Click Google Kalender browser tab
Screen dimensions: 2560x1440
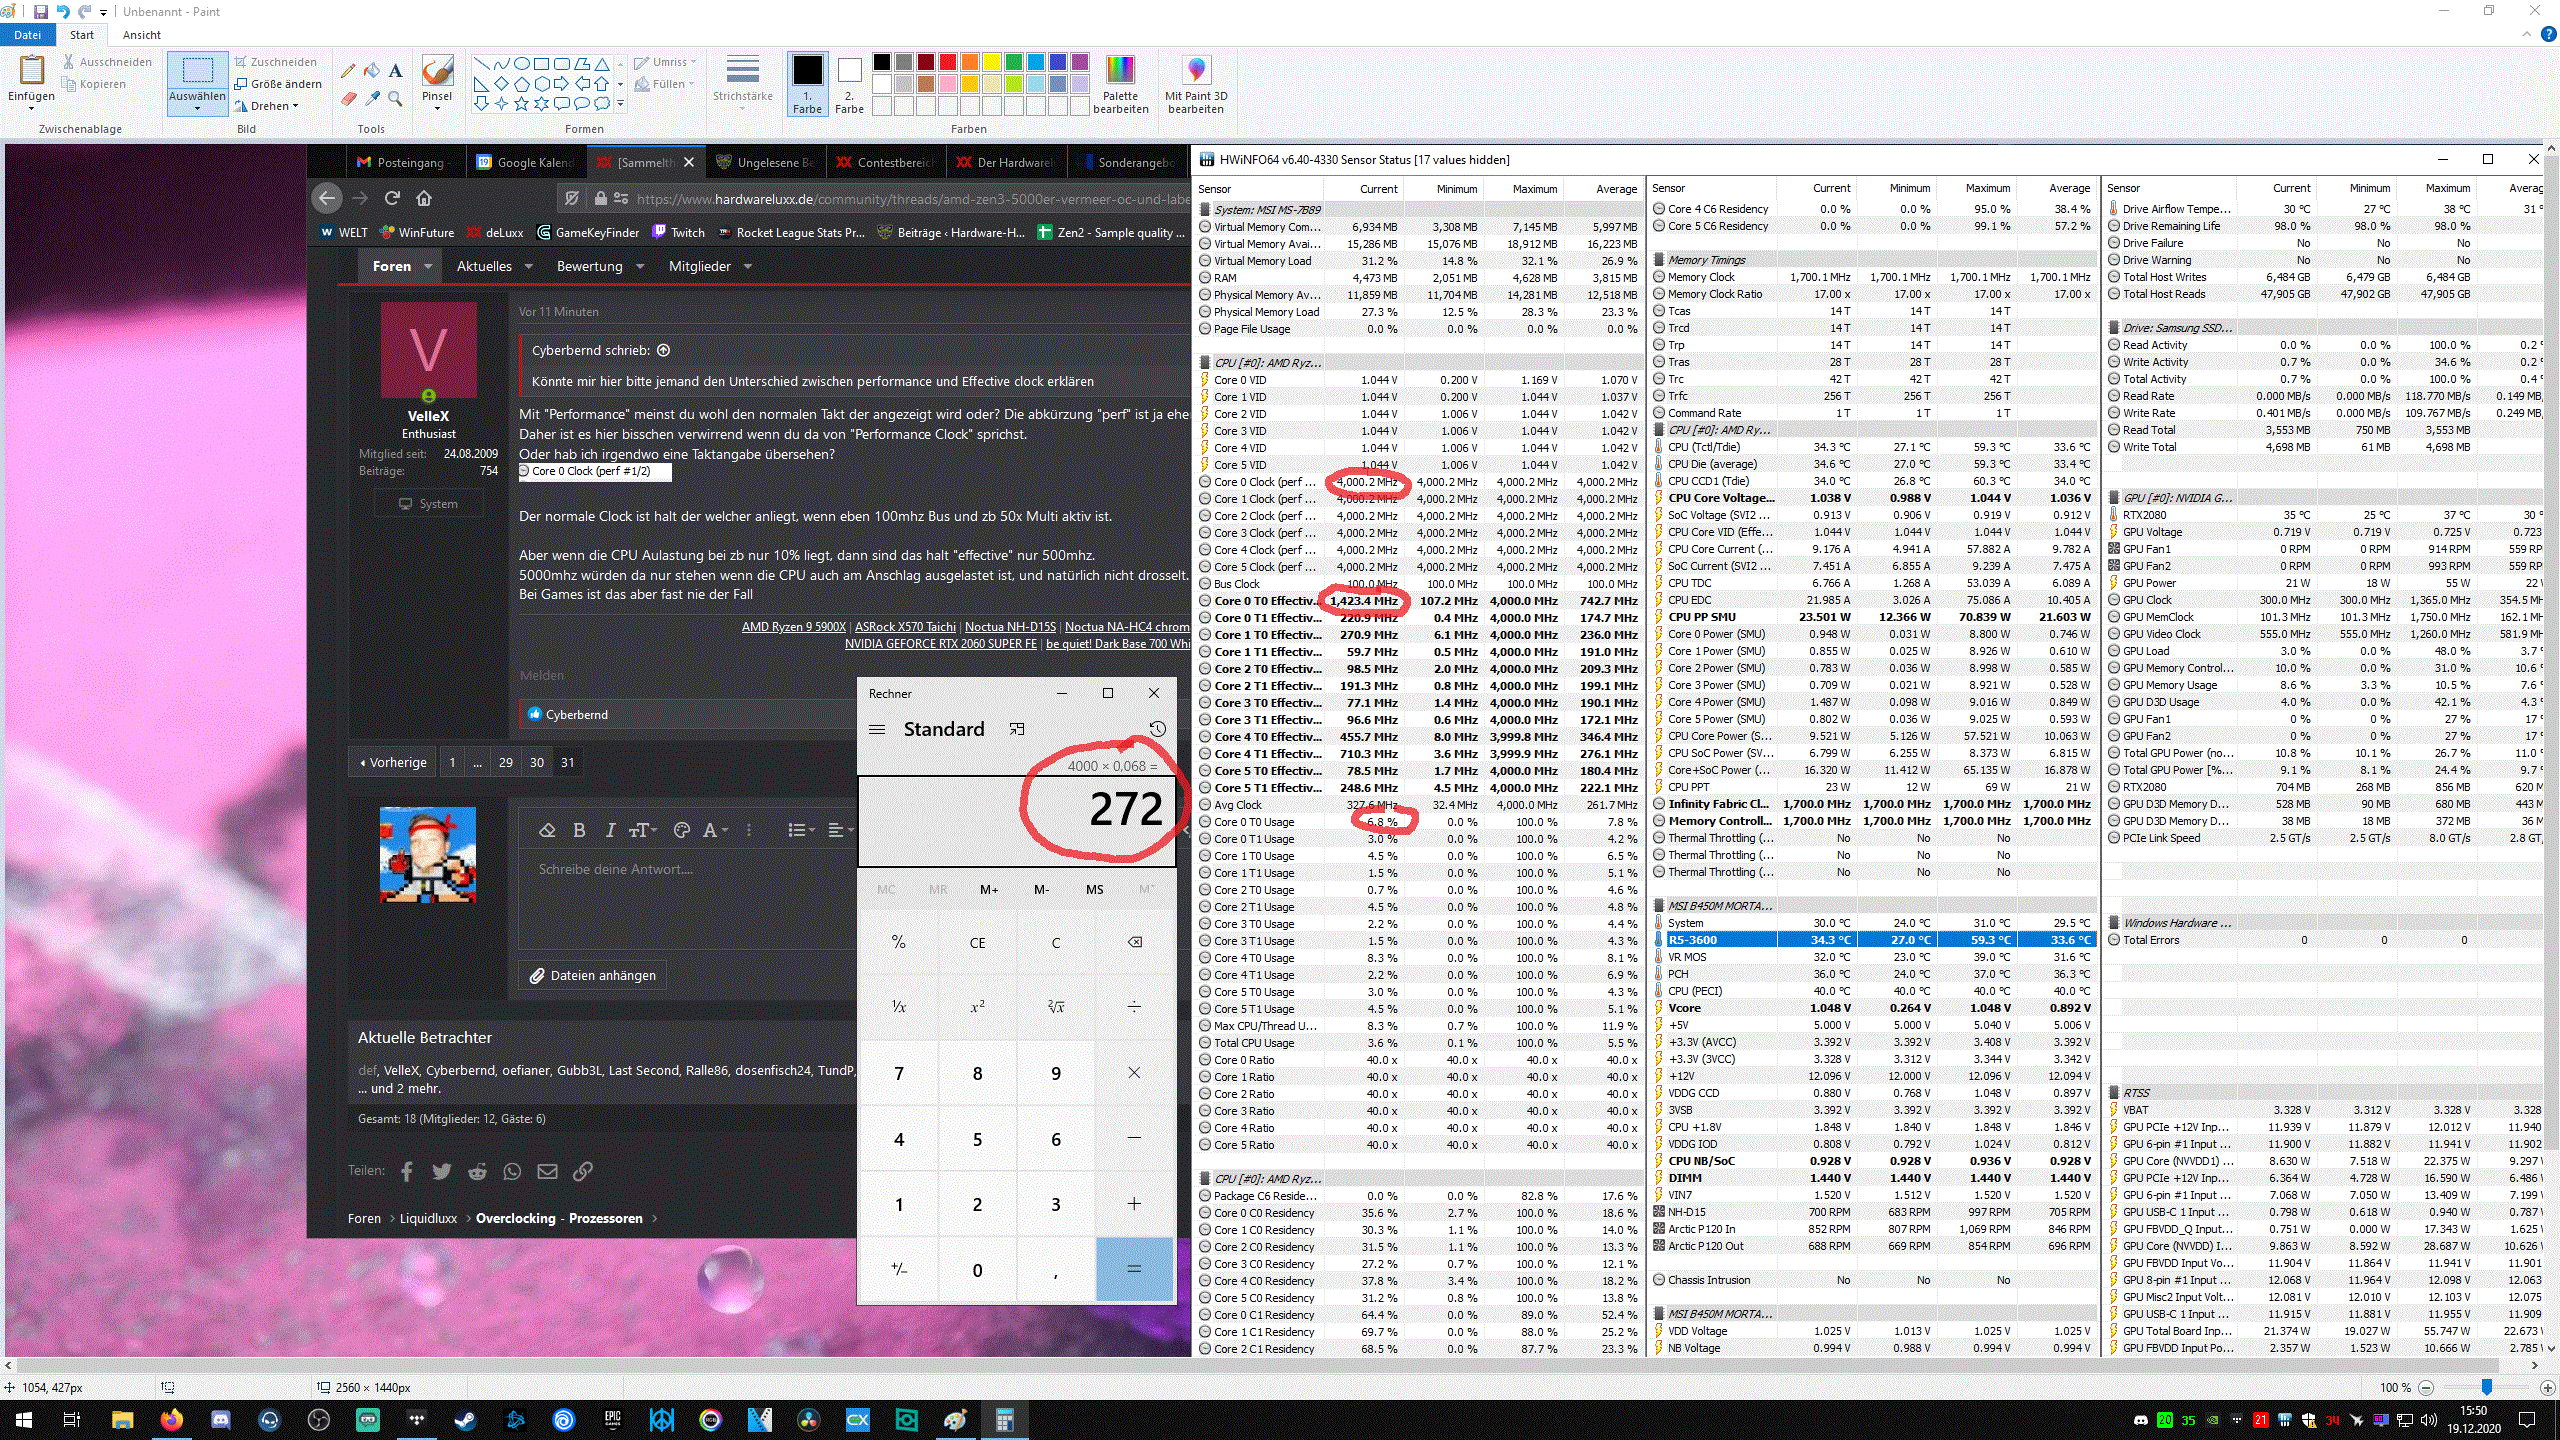526,162
